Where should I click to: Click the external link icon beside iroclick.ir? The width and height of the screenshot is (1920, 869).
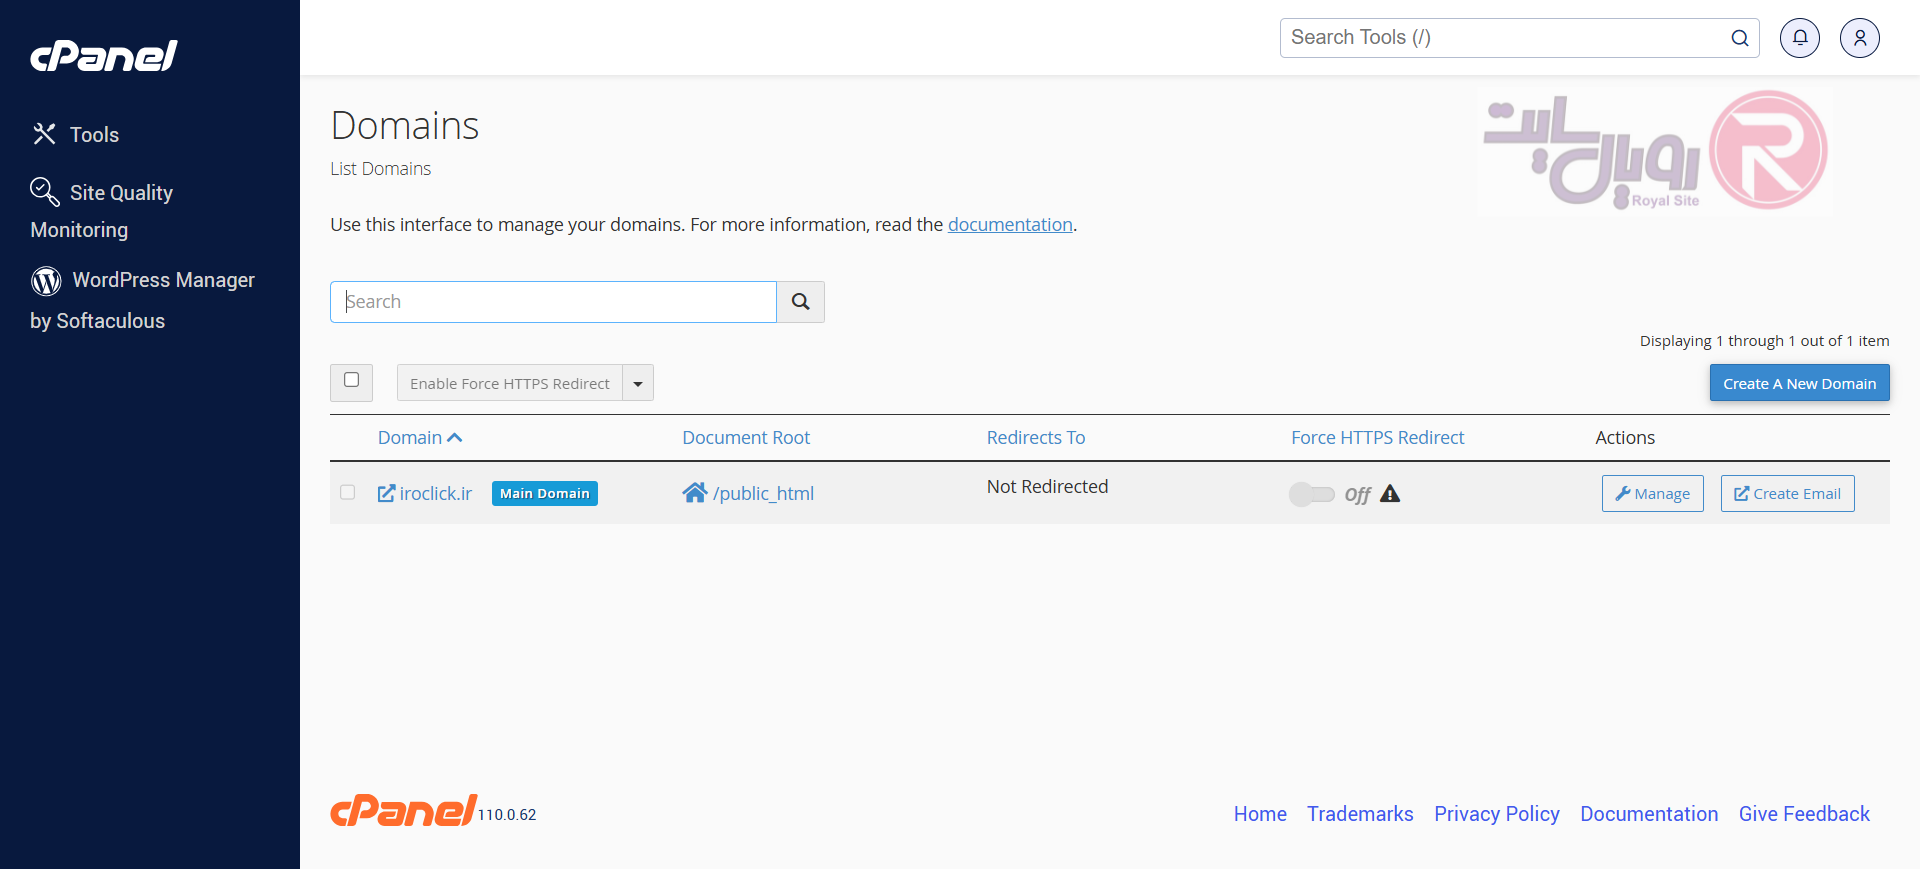pos(386,493)
